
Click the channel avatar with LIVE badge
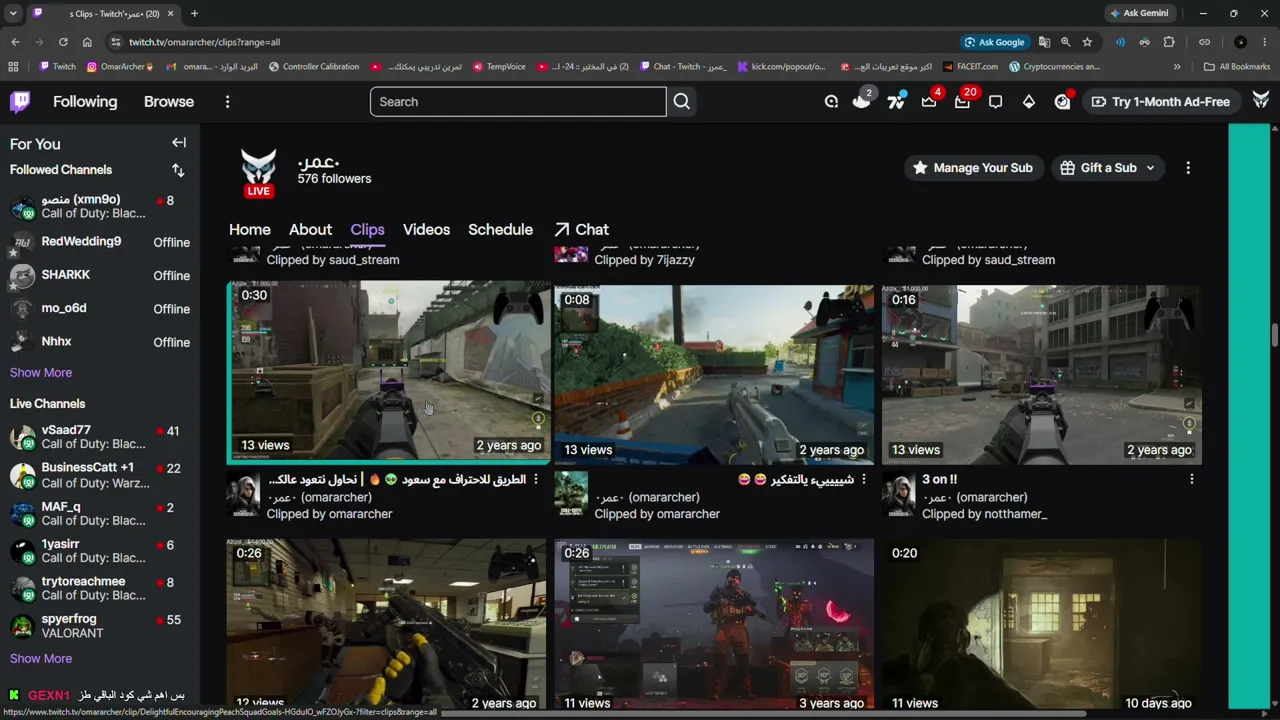[258, 173]
